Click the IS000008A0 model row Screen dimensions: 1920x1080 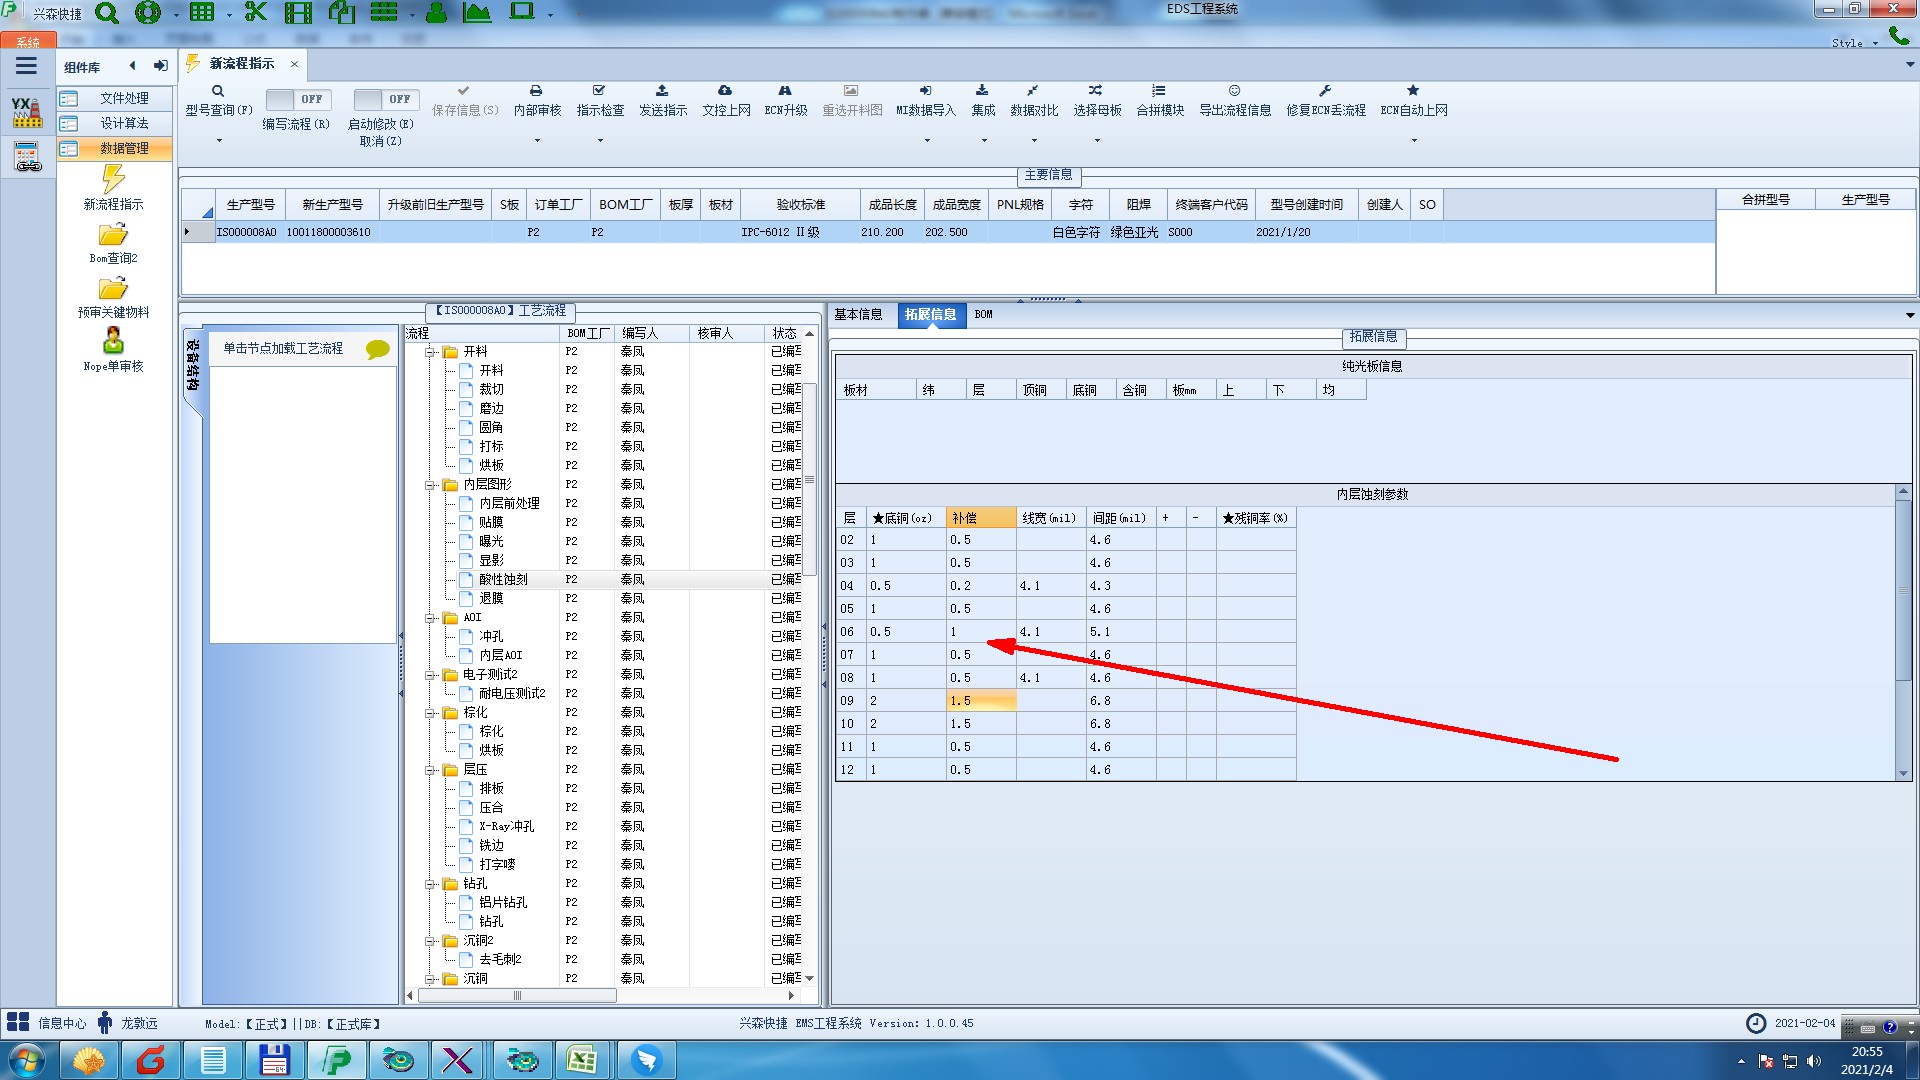947,232
